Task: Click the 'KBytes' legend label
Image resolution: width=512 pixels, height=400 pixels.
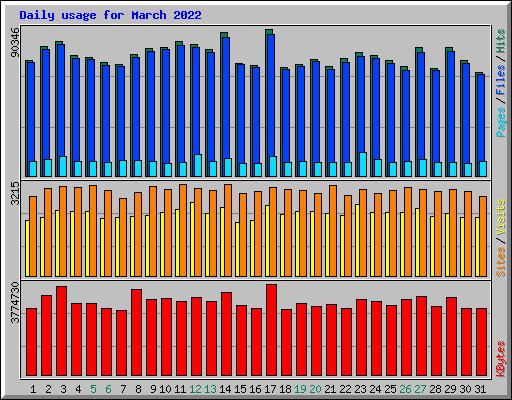Action: (501, 359)
